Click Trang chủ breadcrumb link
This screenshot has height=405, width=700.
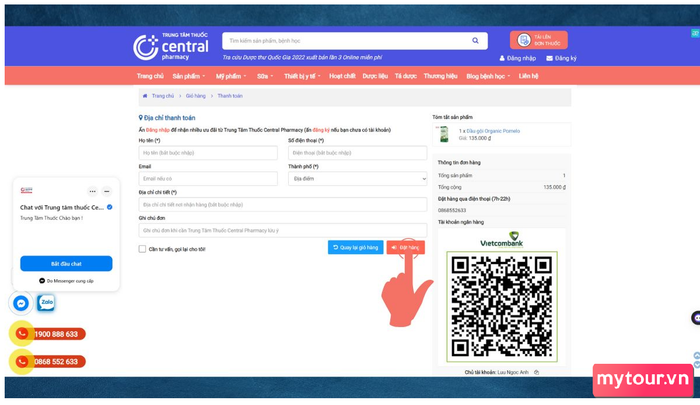click(162, 96)
